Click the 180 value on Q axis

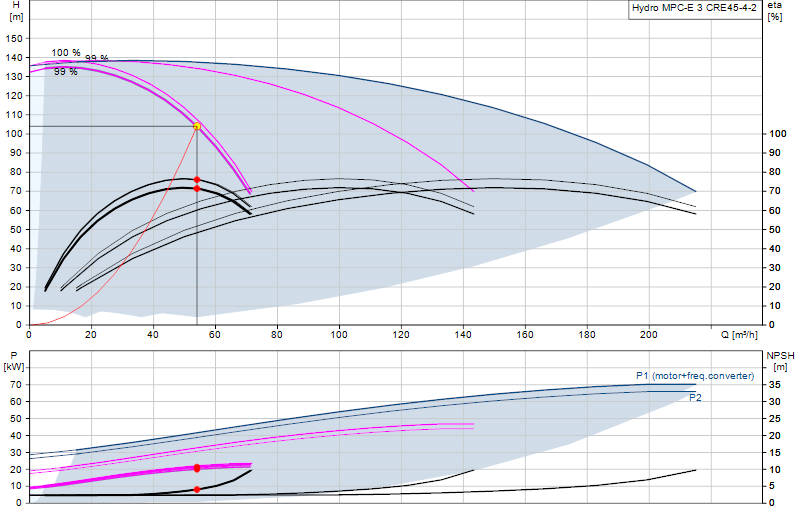tap(587, 335)
